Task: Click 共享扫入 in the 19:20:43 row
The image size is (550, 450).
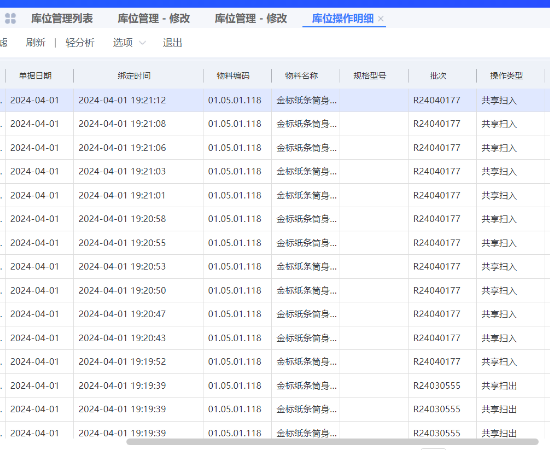Action: [x=499, y=338]
